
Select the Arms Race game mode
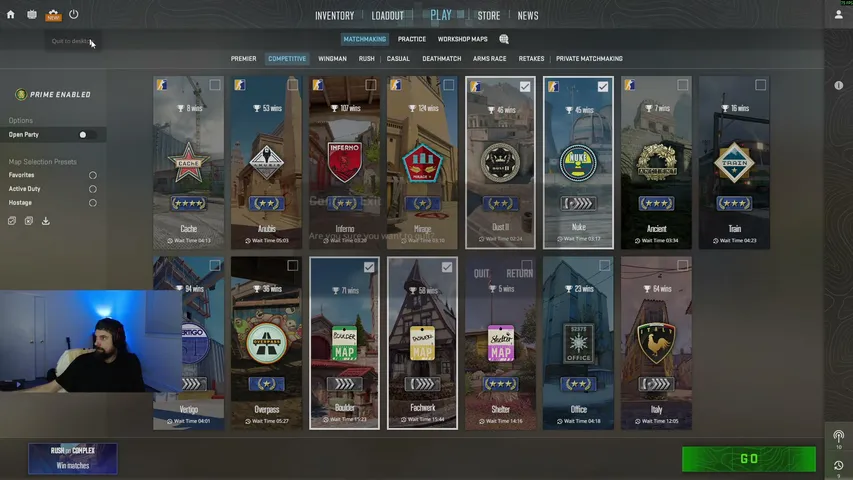coord(490,59)
